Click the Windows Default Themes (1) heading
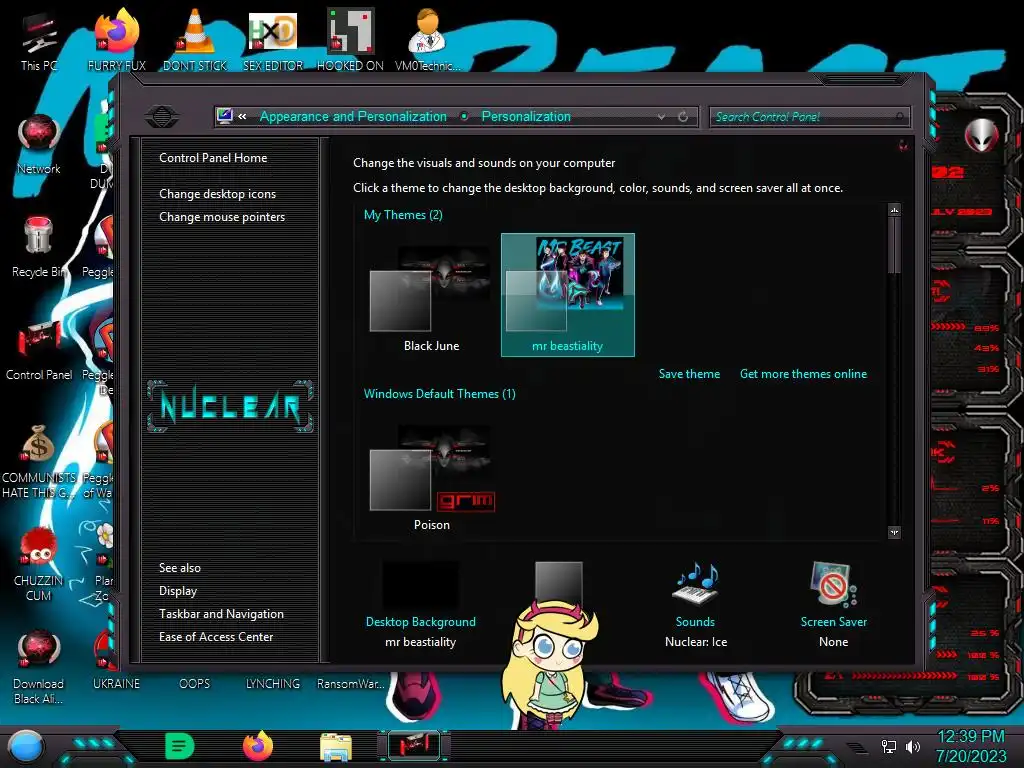 440,394
